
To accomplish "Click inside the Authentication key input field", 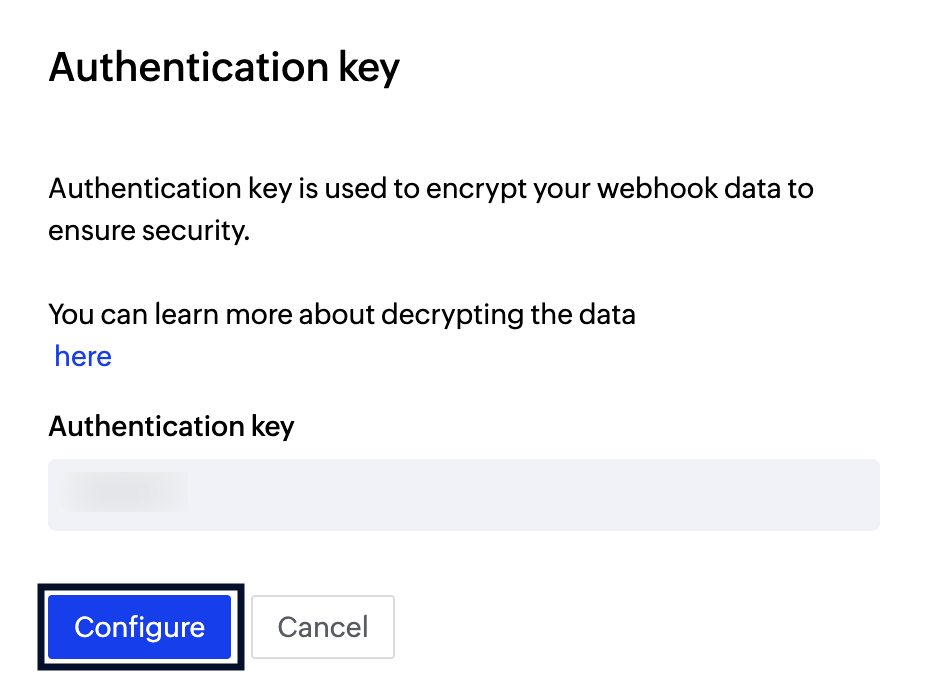I will pos(463,494).
